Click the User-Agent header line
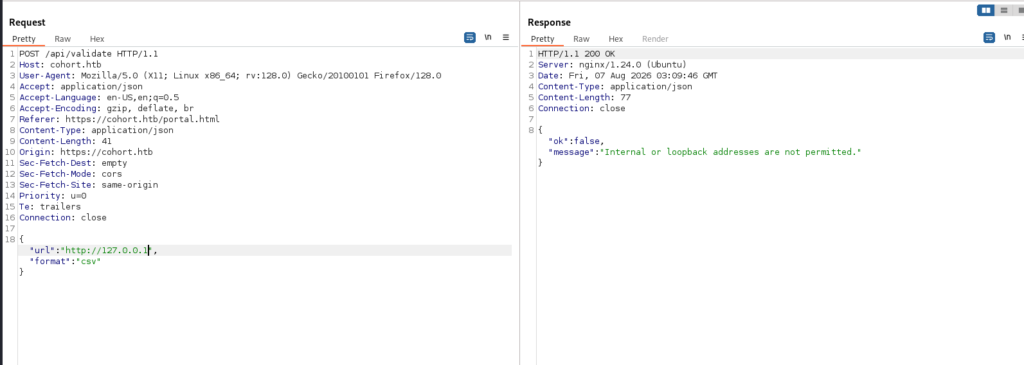Image resolution: width=1024 pixels, height=365 pixels. click(230, 76)
